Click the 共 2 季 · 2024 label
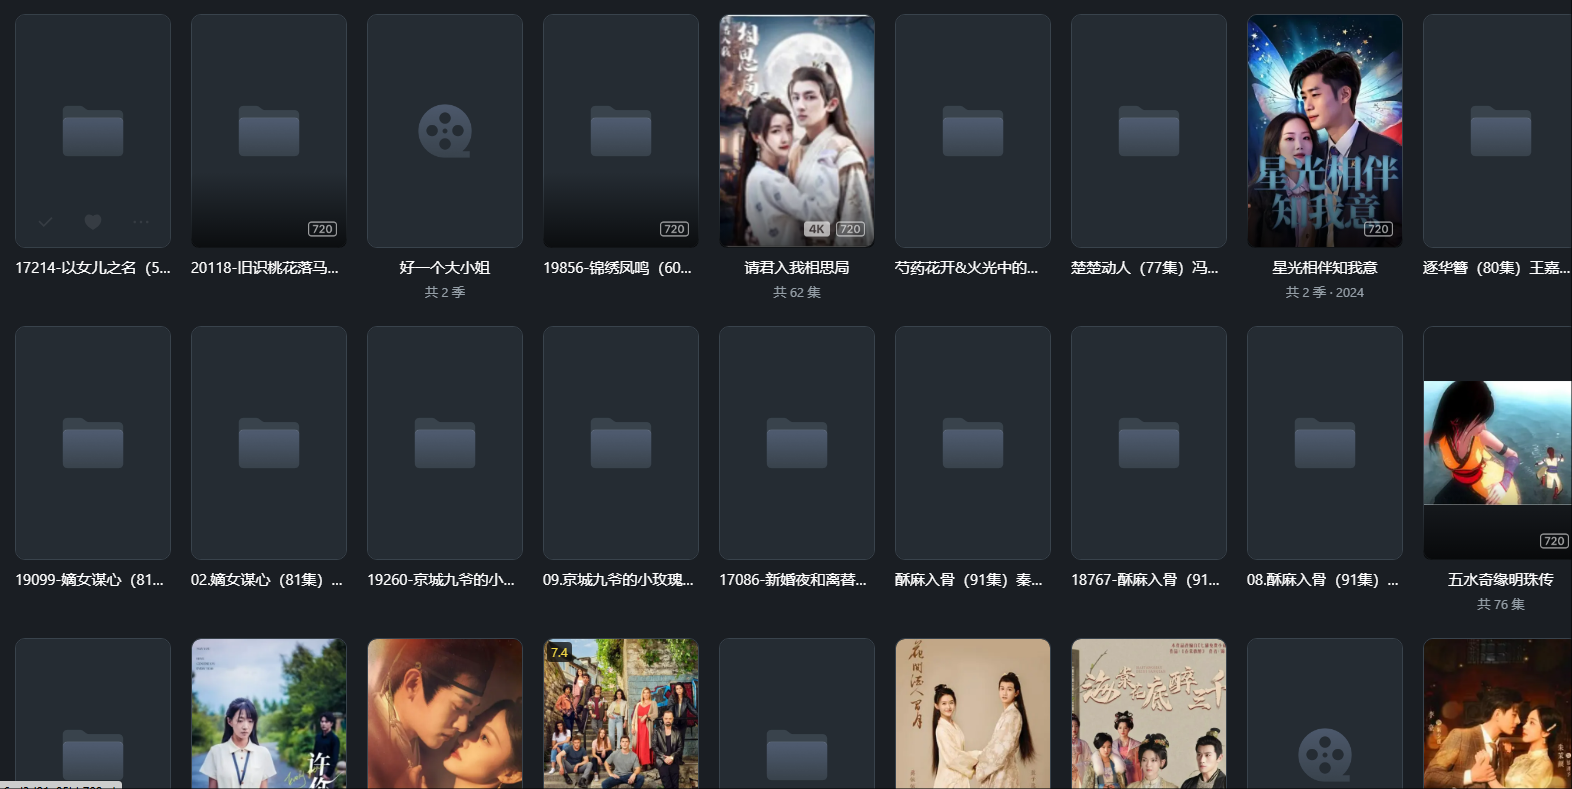The width and height of the screenshot is (1572, 789). tap(1325, 292)
